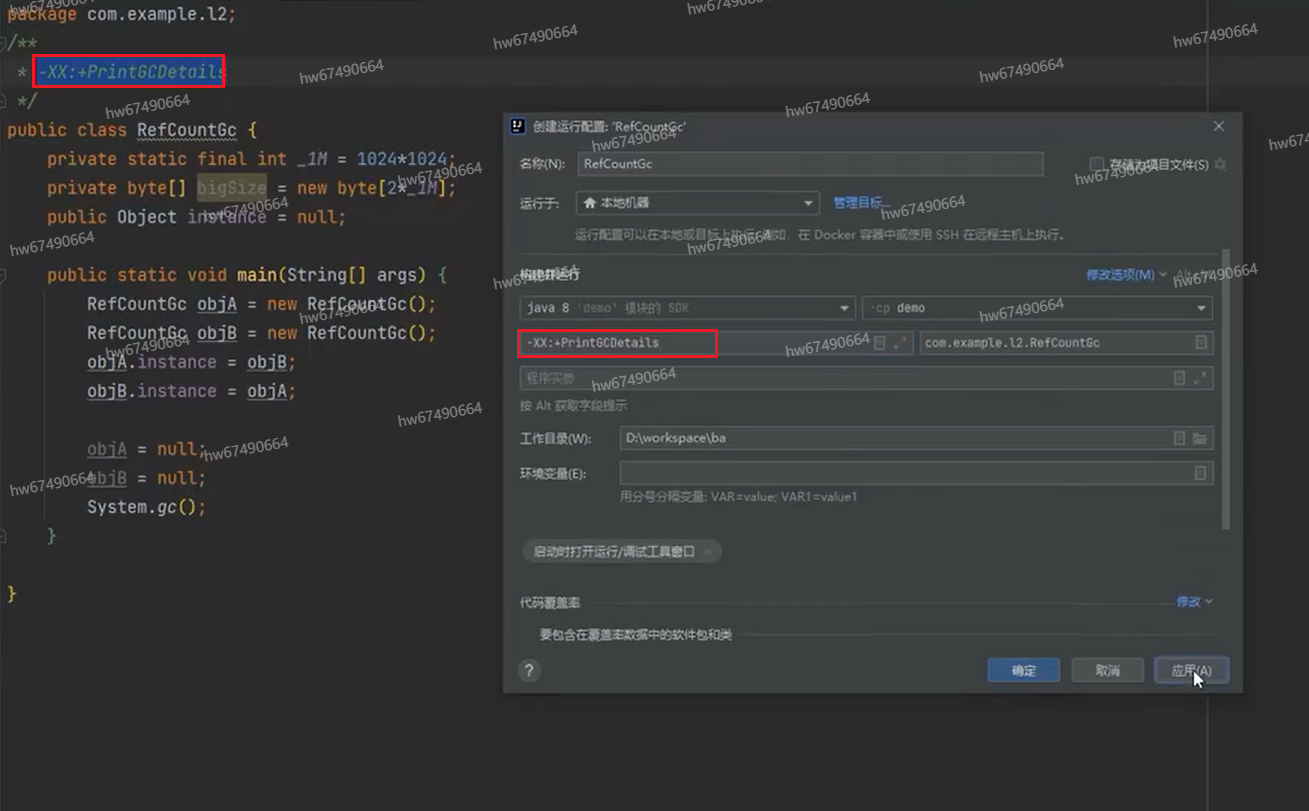Image resolution: width=1309 pixels, height=811 pixels.
Task: Open the gear settings beside store-as-project-file
Action: pyautogui.click(x=1220, y=164)
